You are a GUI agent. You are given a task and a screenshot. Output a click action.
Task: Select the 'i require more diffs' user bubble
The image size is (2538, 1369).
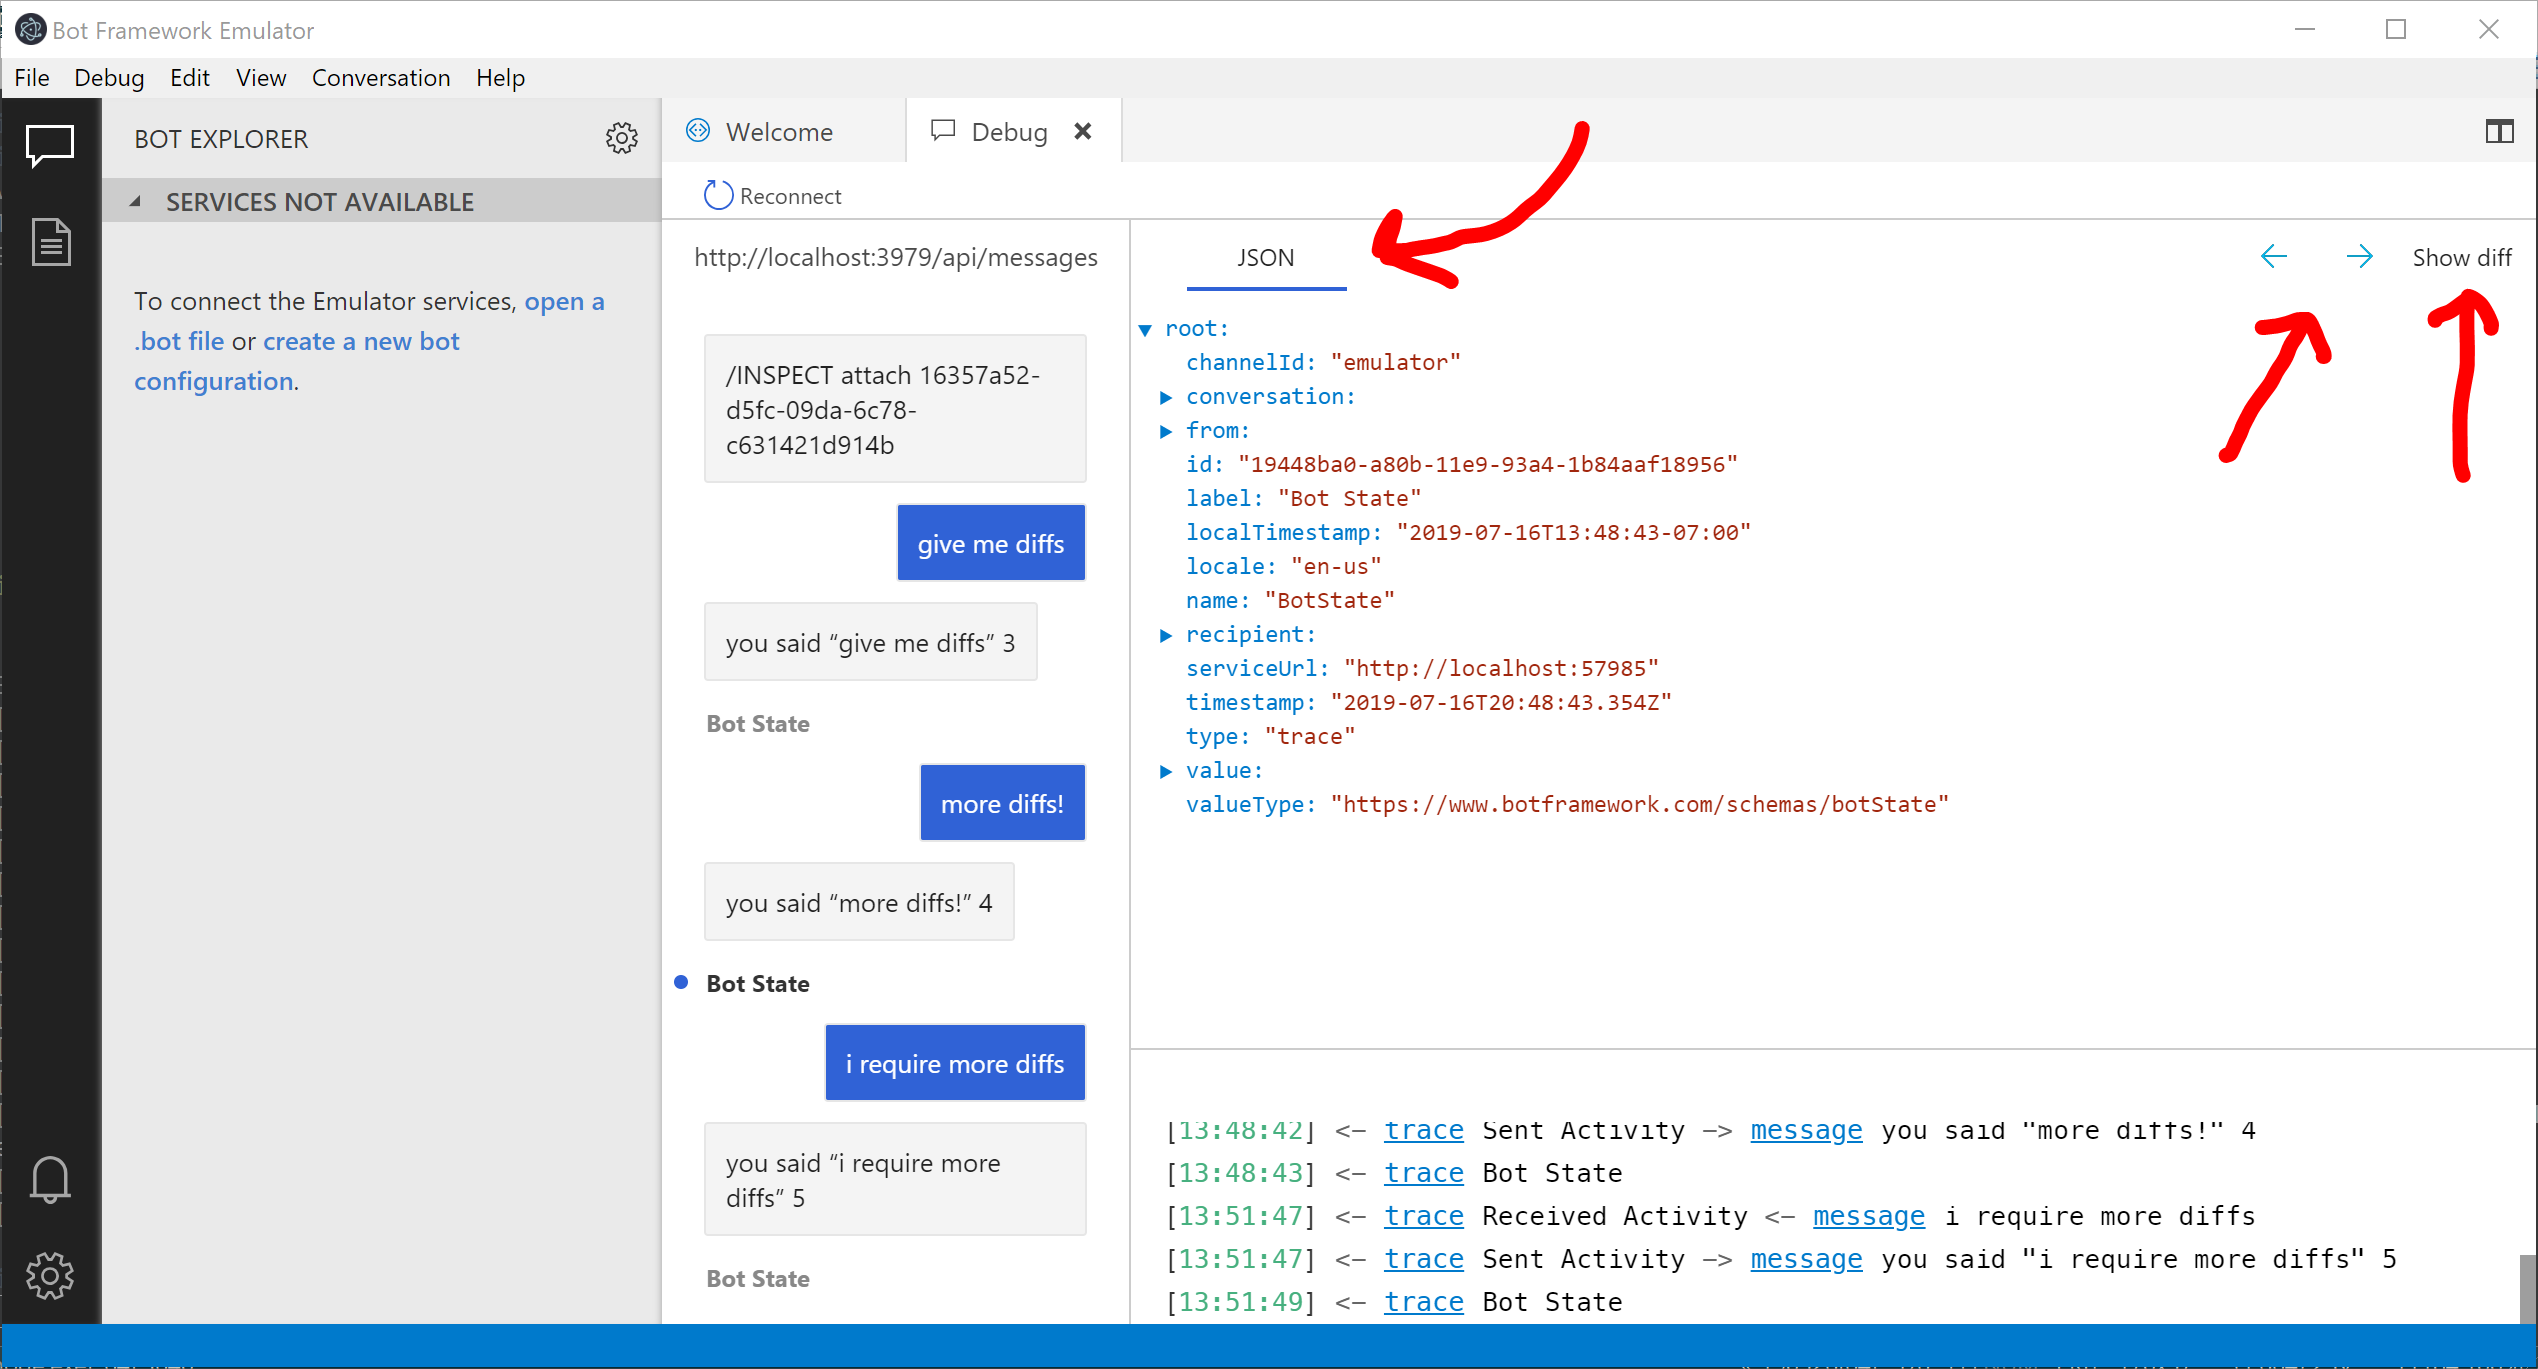tap(955, 1063)
